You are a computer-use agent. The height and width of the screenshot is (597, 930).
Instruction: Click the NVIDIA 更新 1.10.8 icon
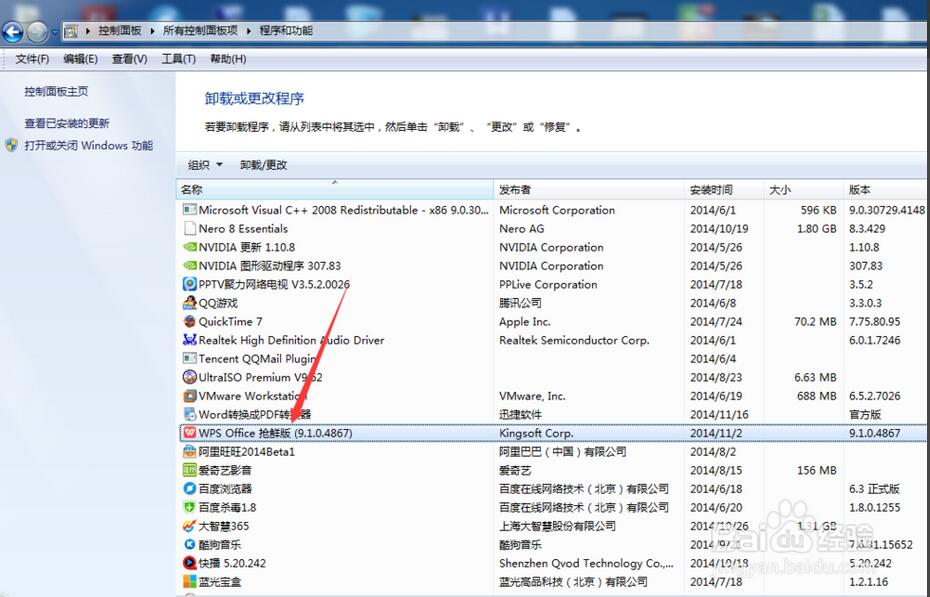click(189, 247)
